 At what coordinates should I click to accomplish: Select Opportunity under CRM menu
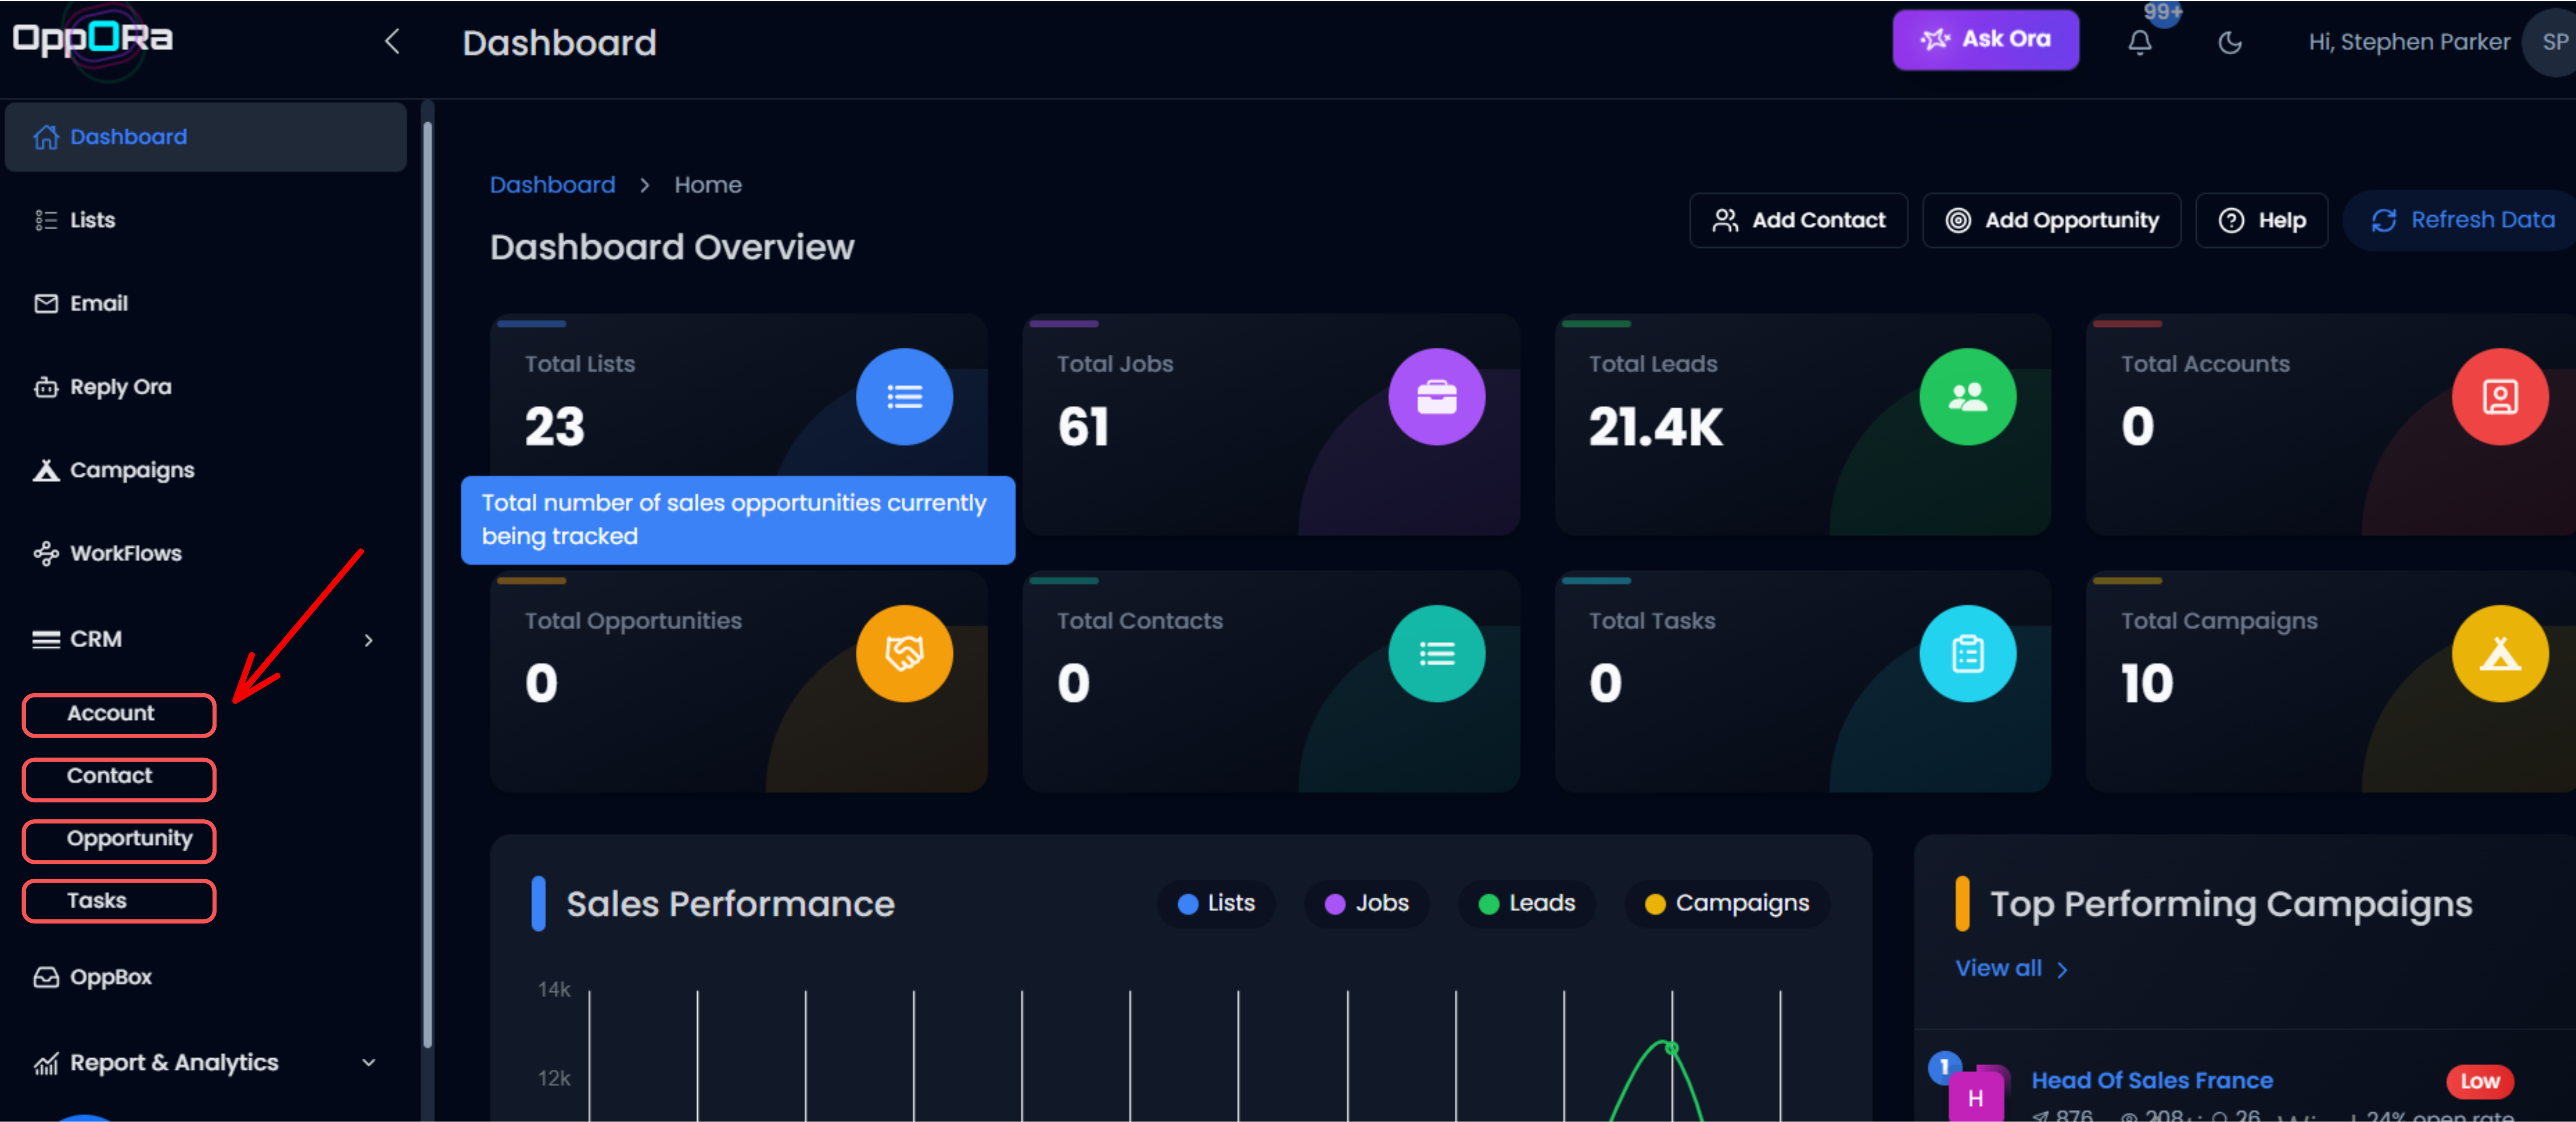[x=128, y=839]
